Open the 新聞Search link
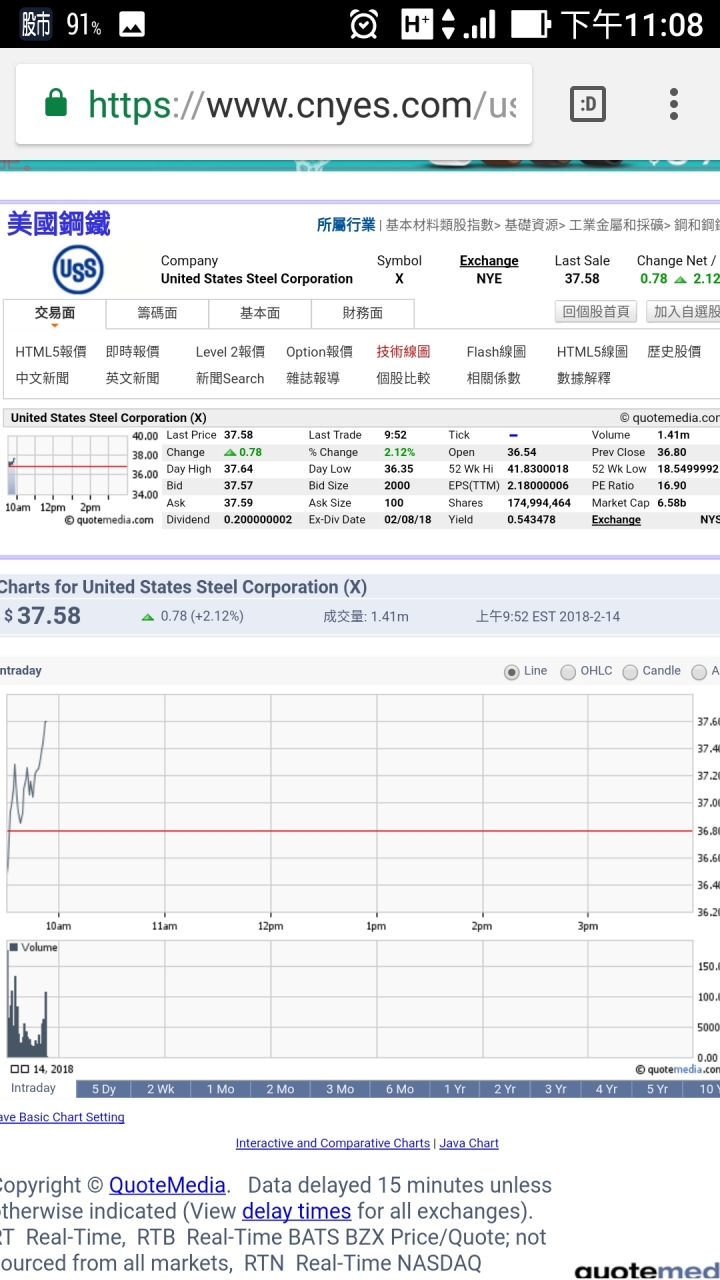Image resolution: width=720 pixels, height=1280 pixels. pos(230,378)
